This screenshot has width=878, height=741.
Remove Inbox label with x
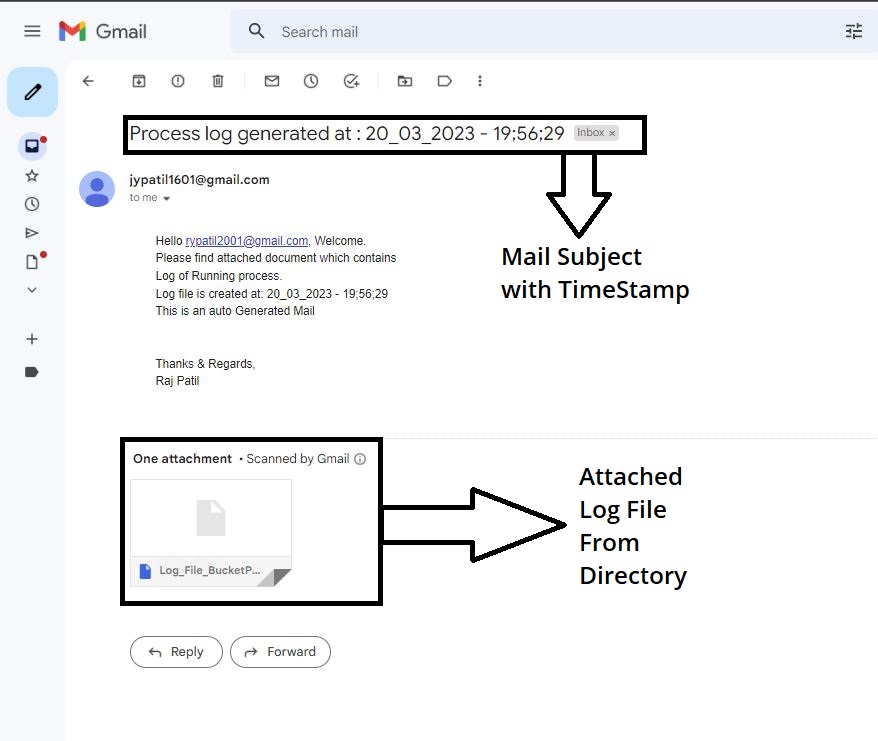(x=612, y=133)
